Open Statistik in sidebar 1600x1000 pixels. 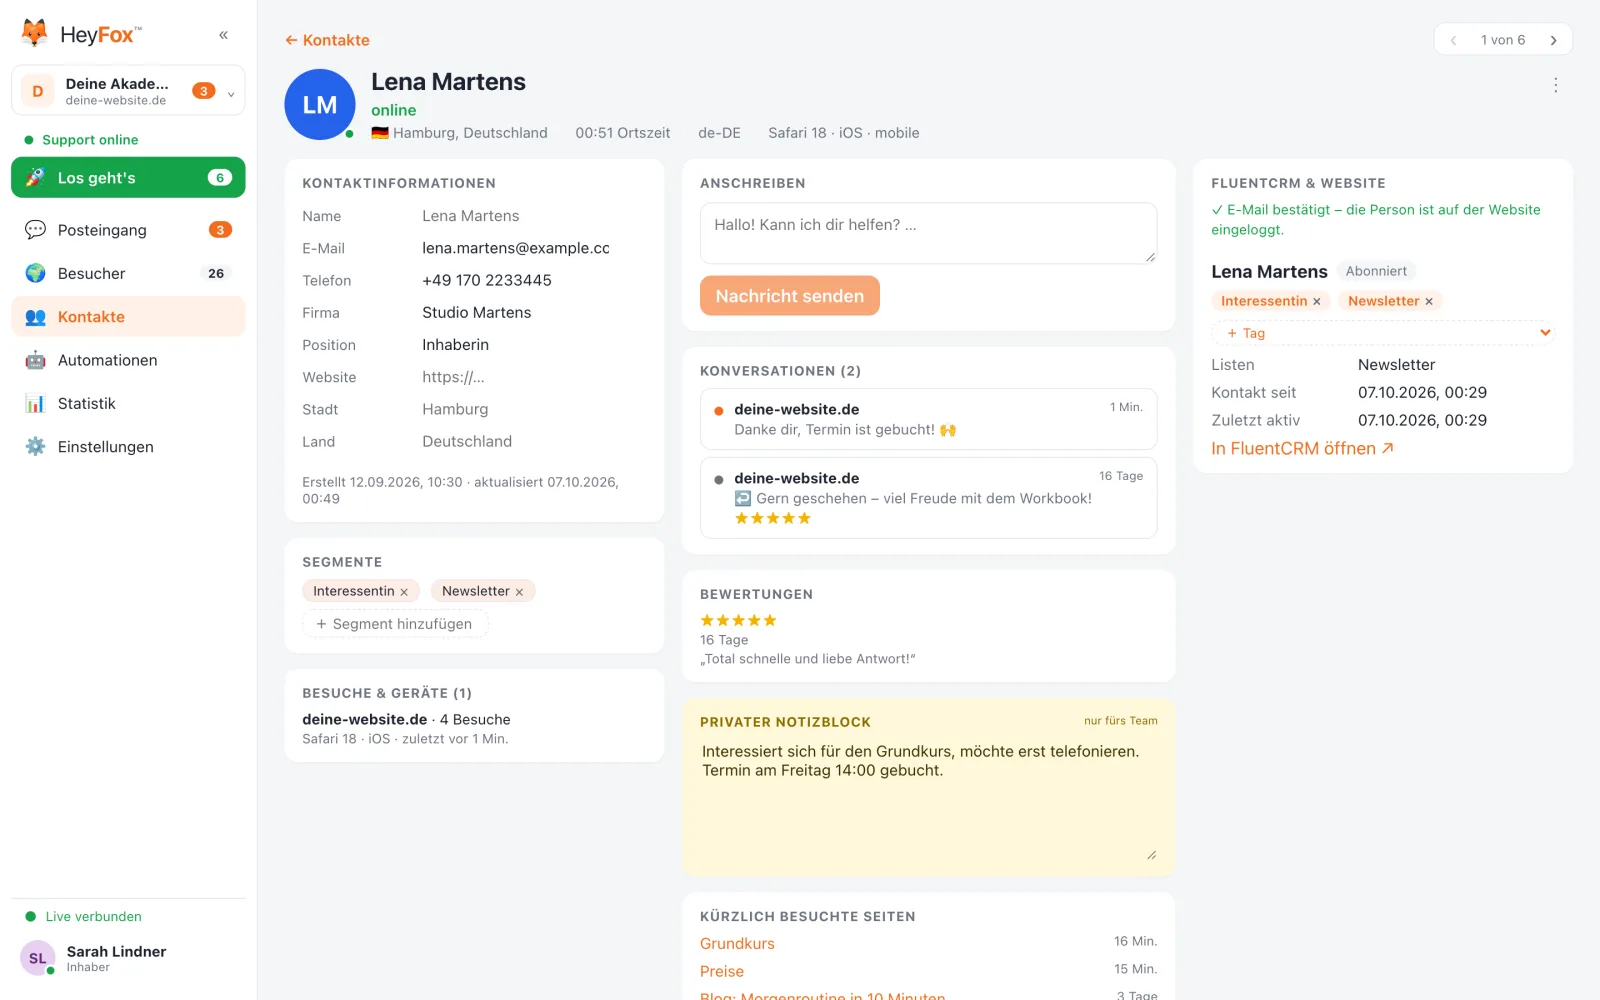pos(128,403)
